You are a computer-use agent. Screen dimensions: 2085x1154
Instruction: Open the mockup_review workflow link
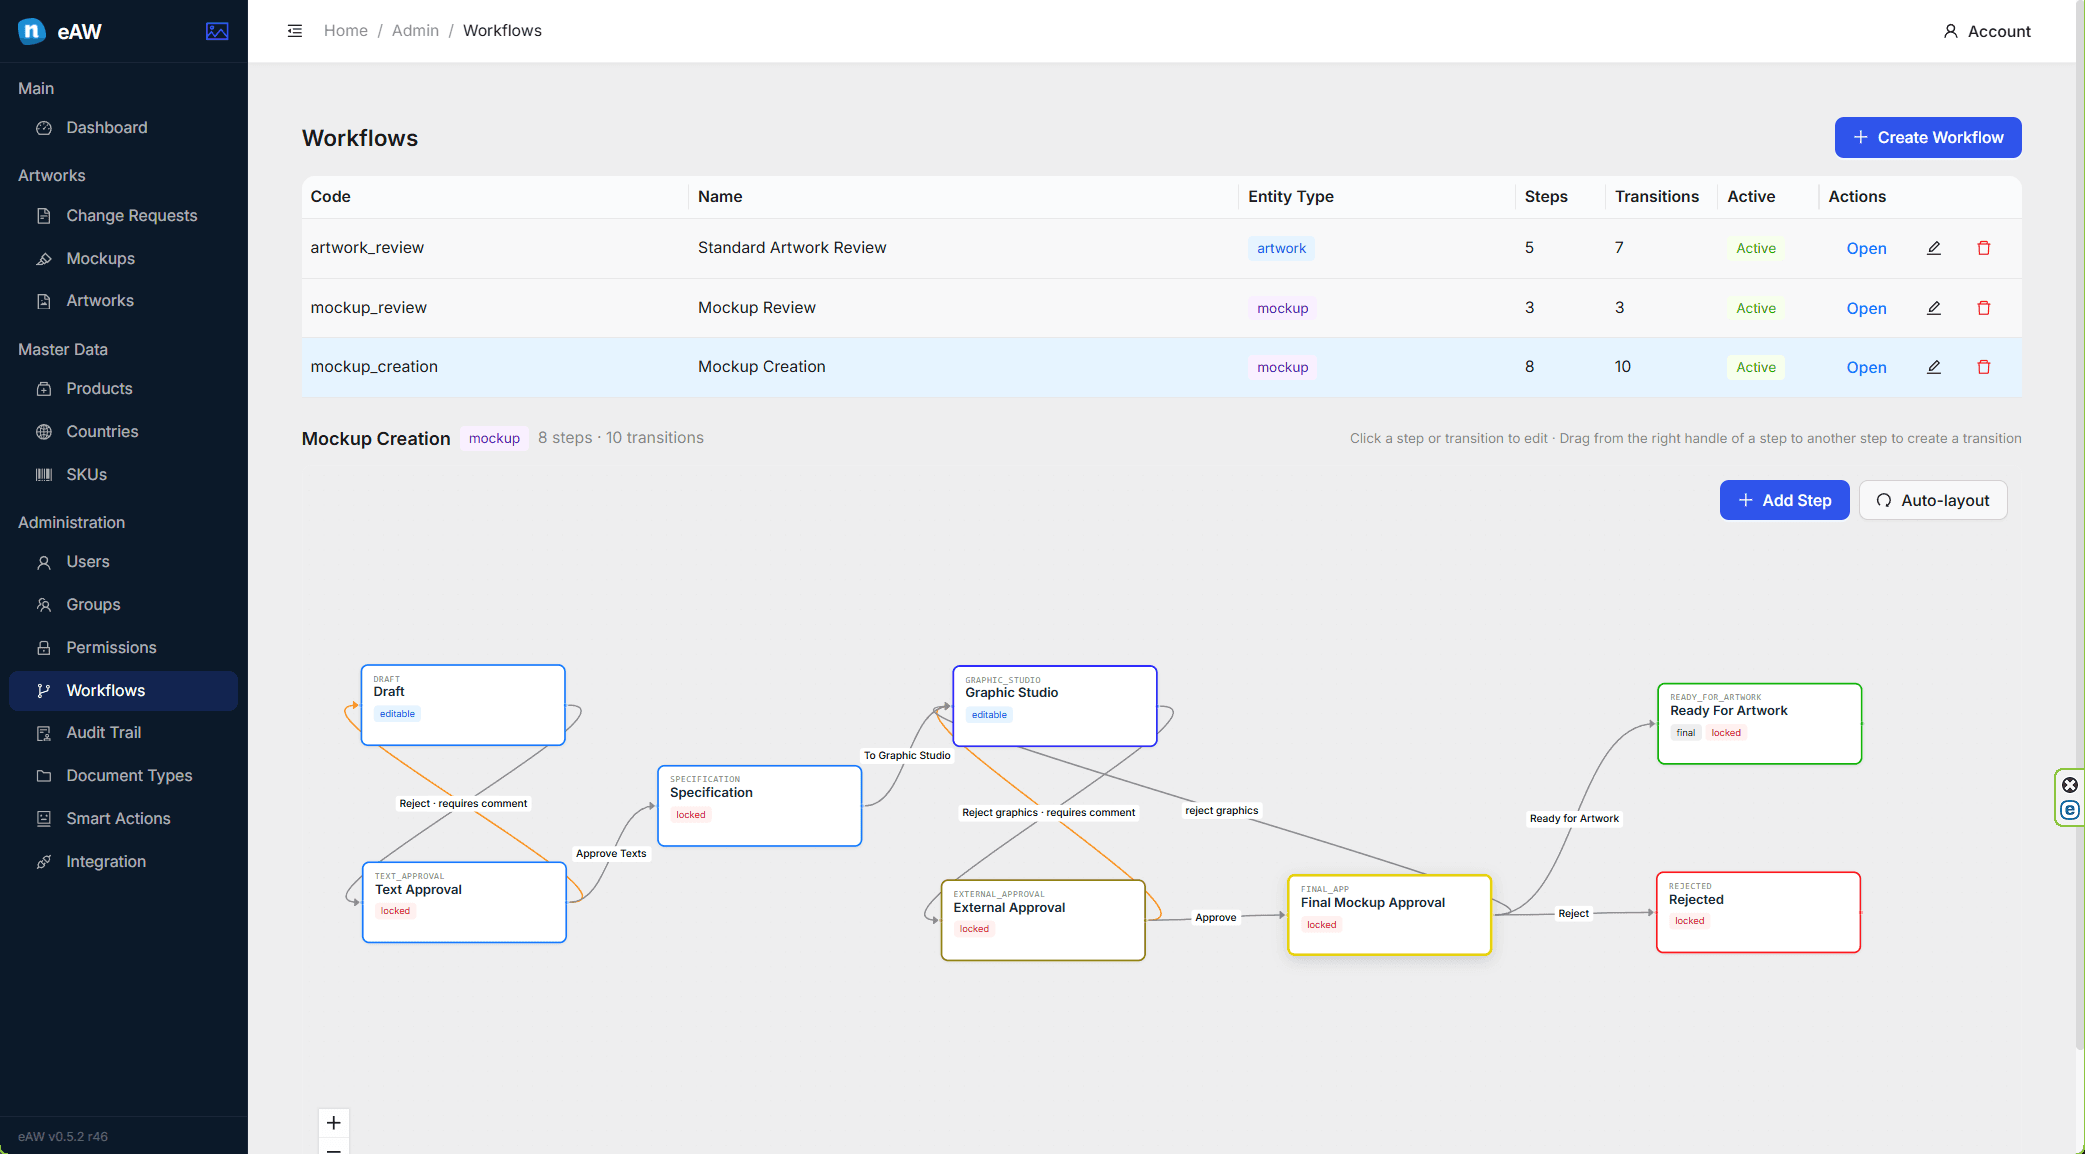(x=1866, y=309)
